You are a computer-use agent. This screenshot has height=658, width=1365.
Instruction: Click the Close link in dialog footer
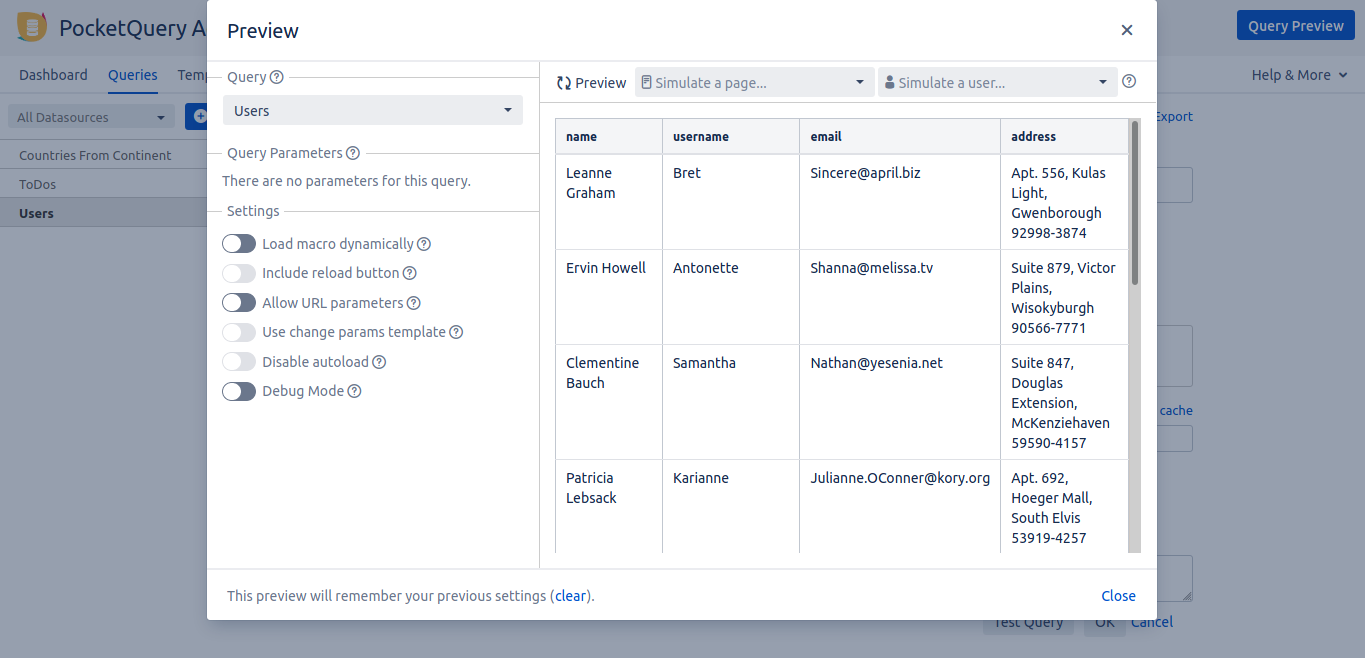(x=1118, y=596)
